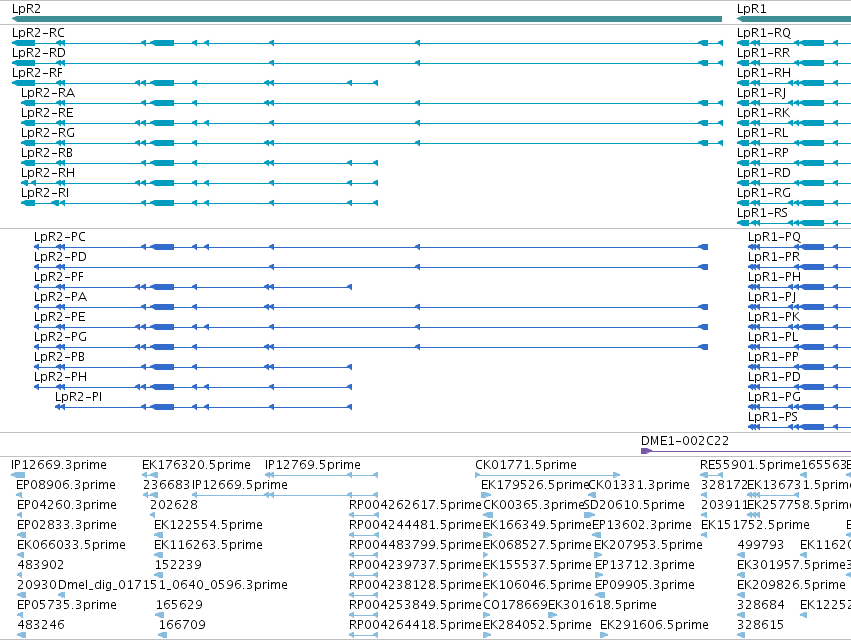Select the 152239 feature label
Image resolution: width=851 pixels, height=640 pixels.
pyautogui.click(x=178, y=566)
